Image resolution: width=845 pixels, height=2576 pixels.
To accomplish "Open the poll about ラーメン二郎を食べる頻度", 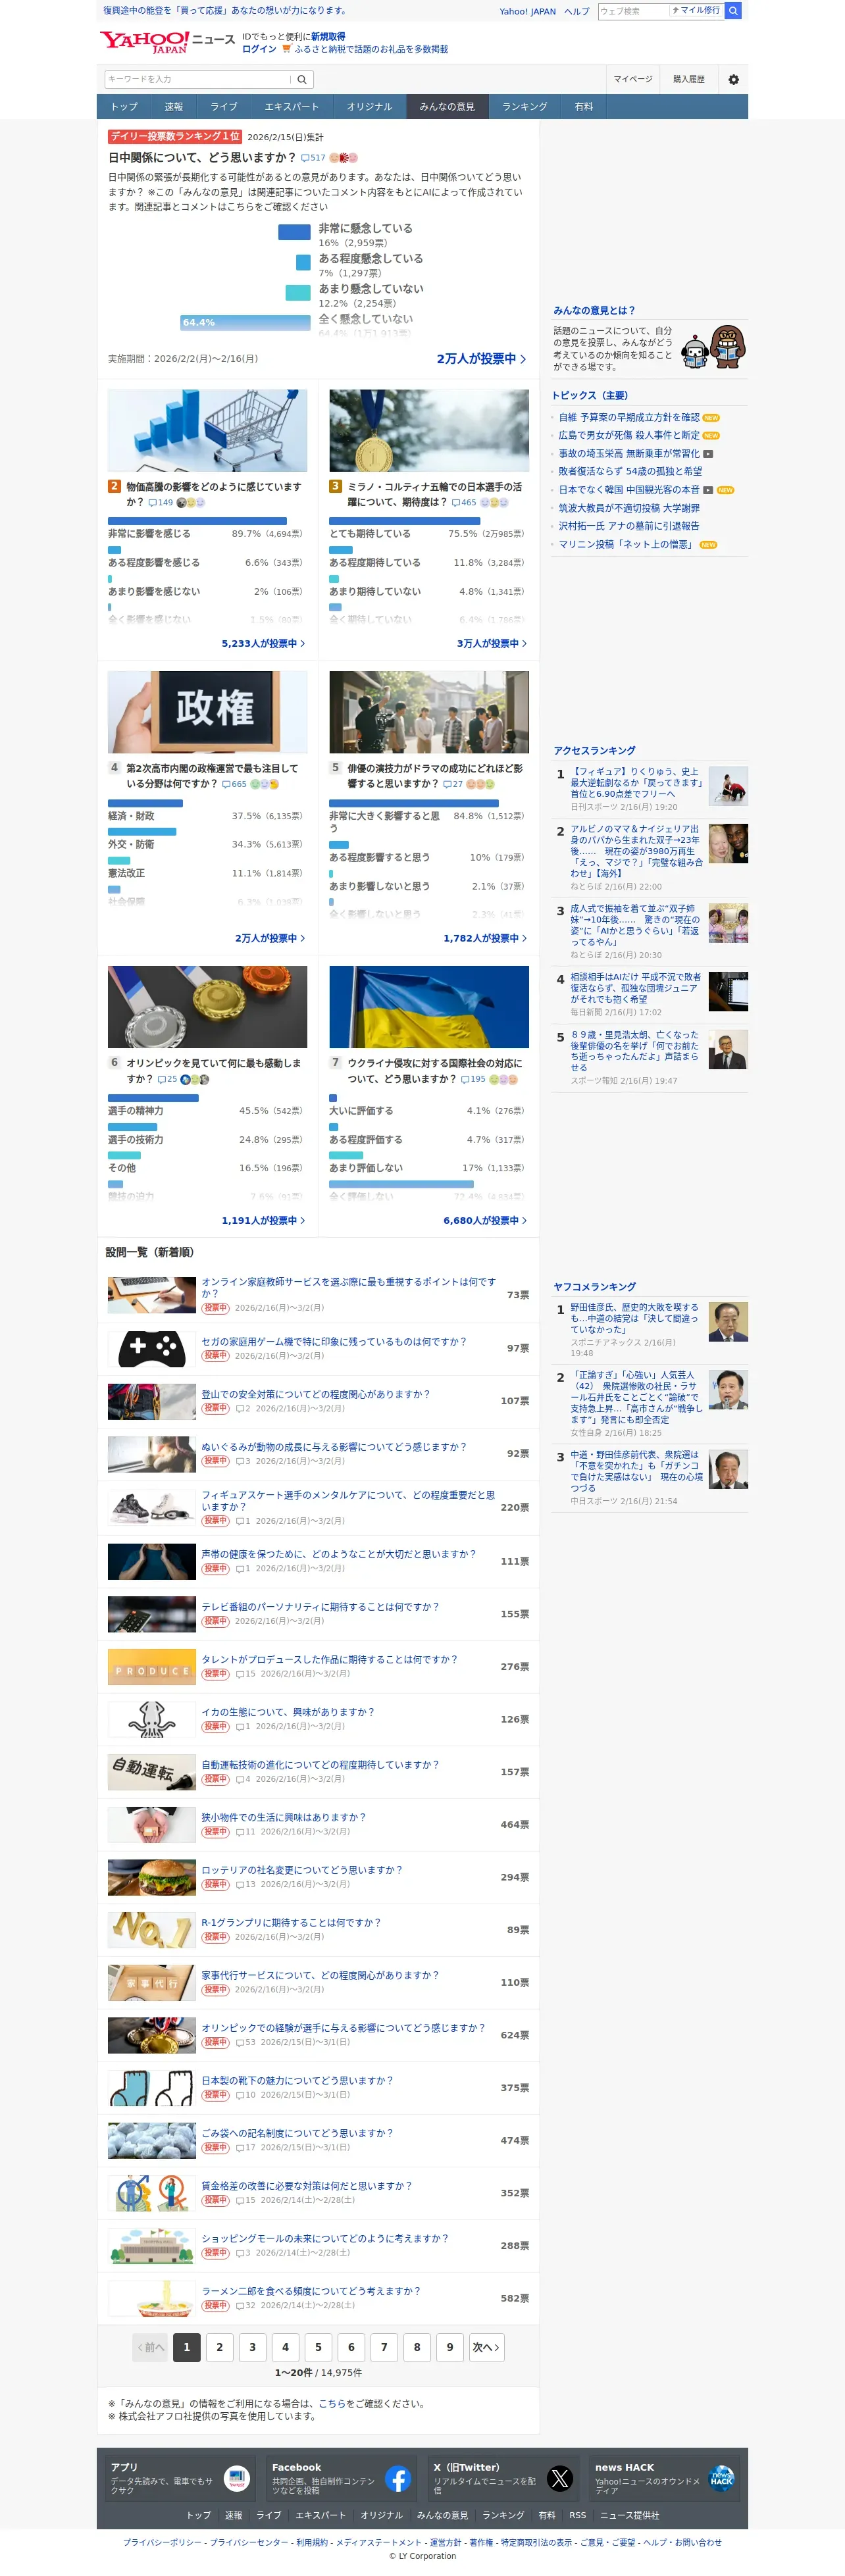I will [x=311, y=2291].
